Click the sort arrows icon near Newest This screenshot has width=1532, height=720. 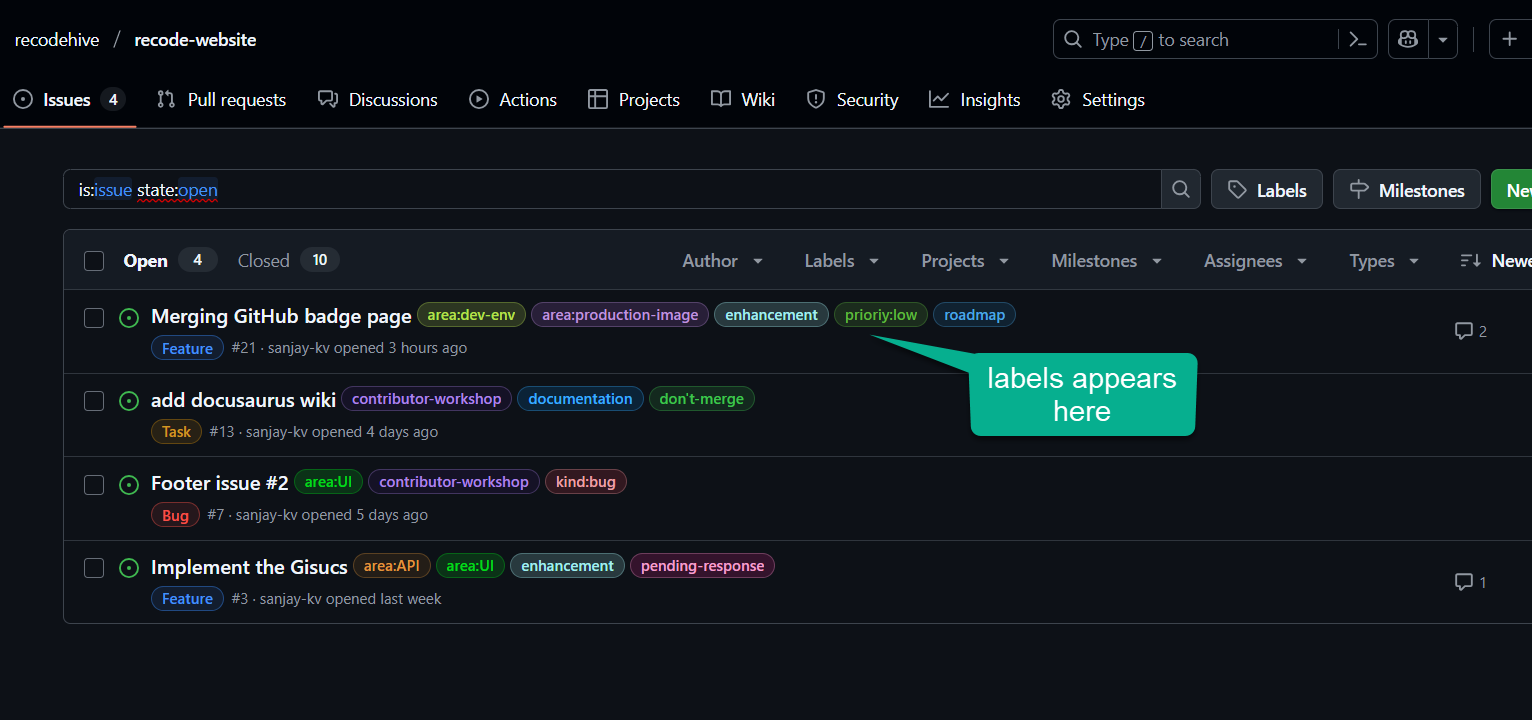[x=1470, y=261]
